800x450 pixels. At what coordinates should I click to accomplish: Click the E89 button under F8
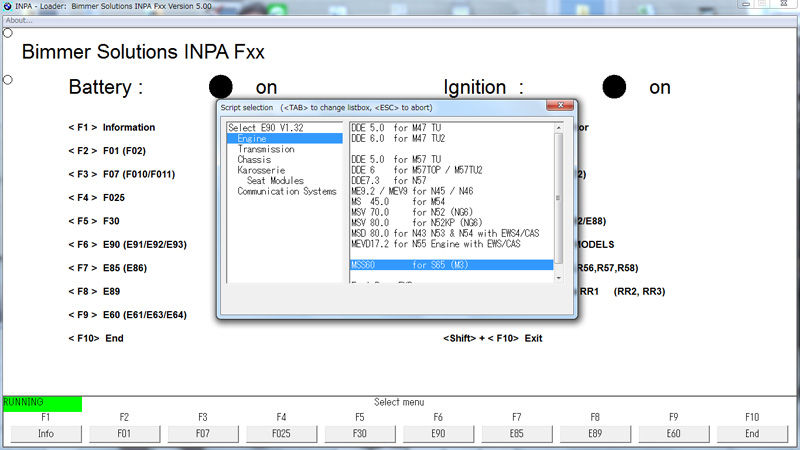595,434
